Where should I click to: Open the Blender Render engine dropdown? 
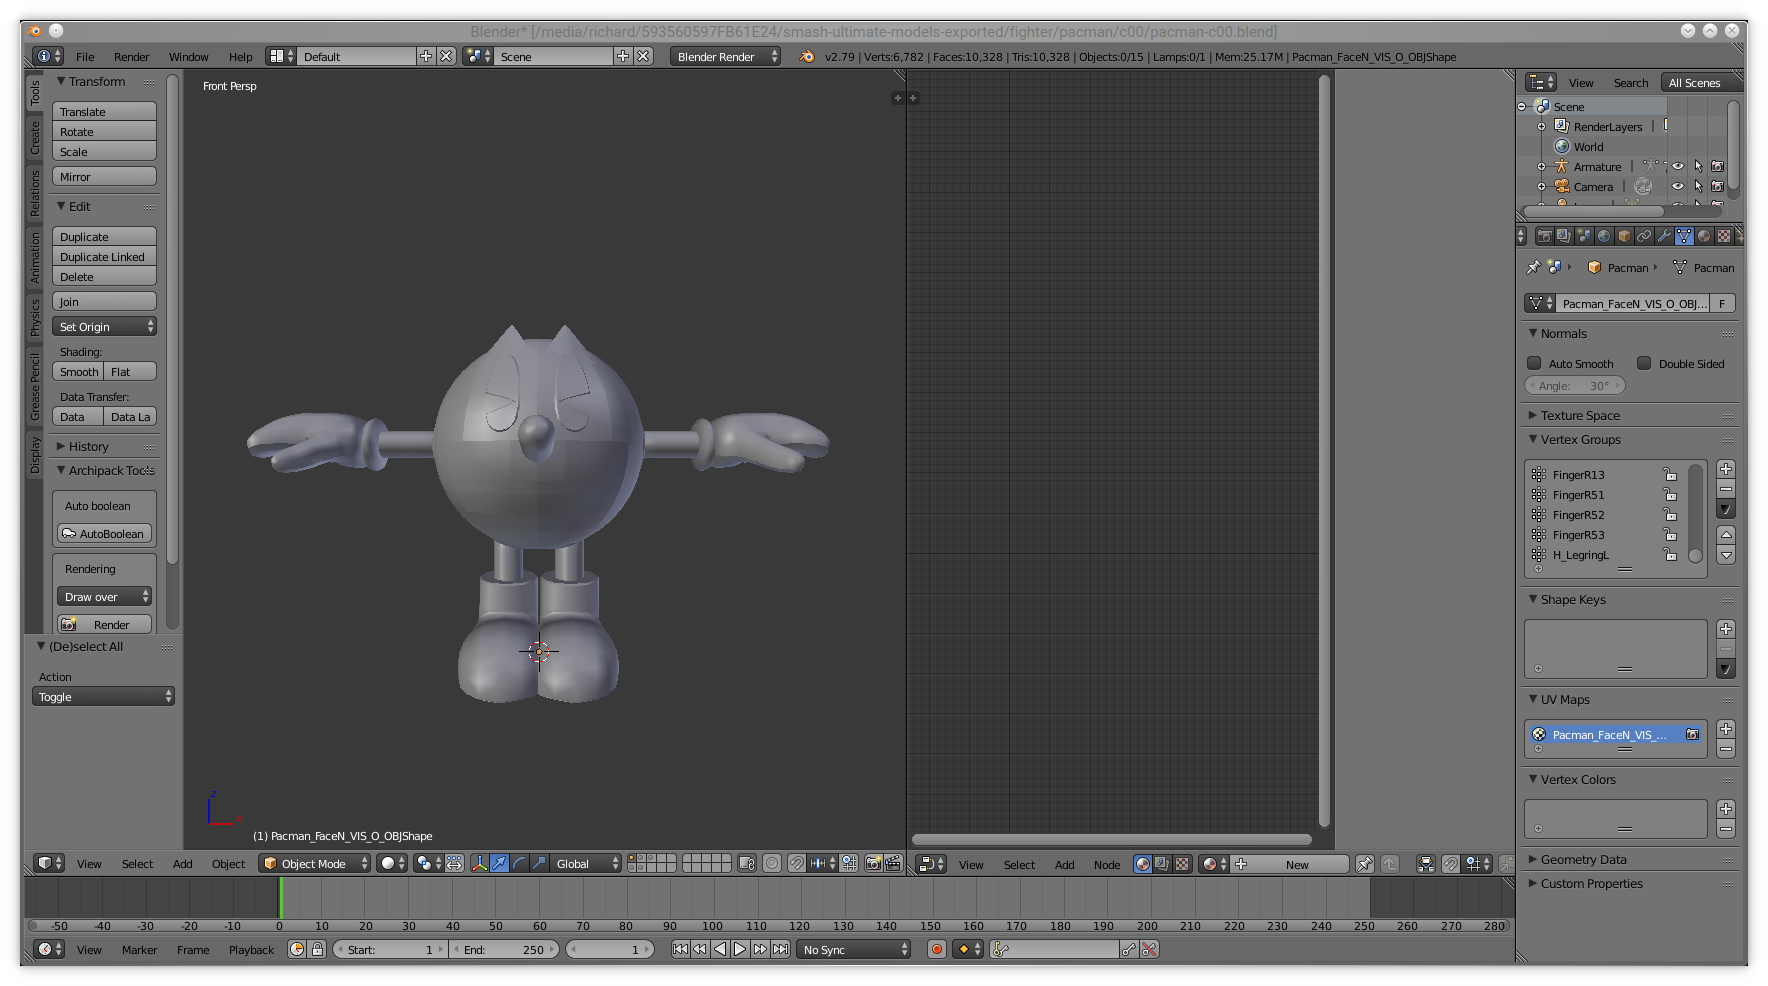(725, 57)
